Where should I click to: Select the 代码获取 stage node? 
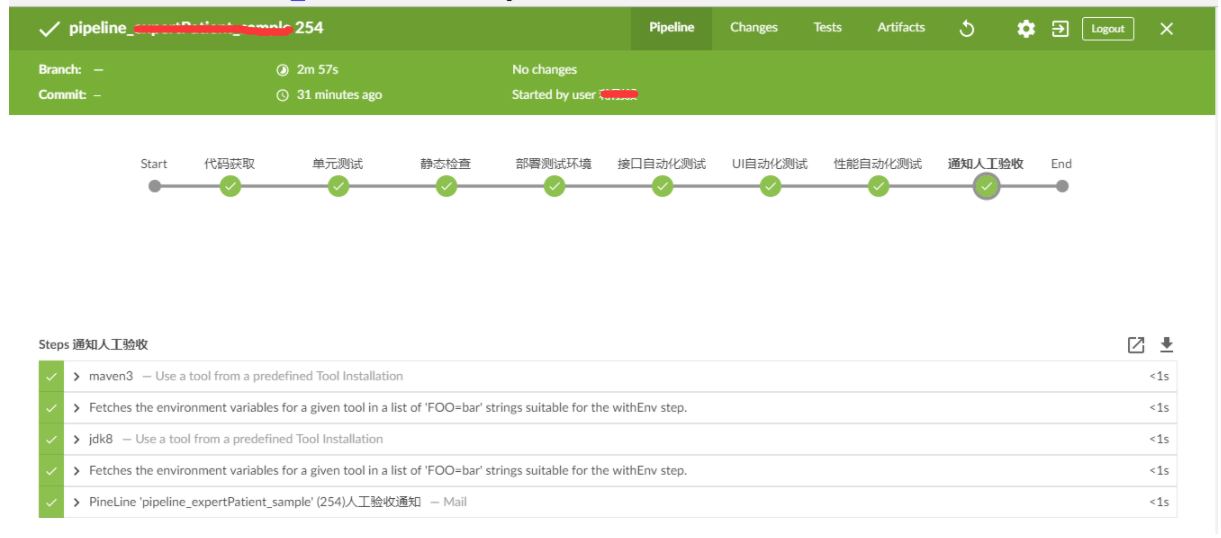click(230, 186)
